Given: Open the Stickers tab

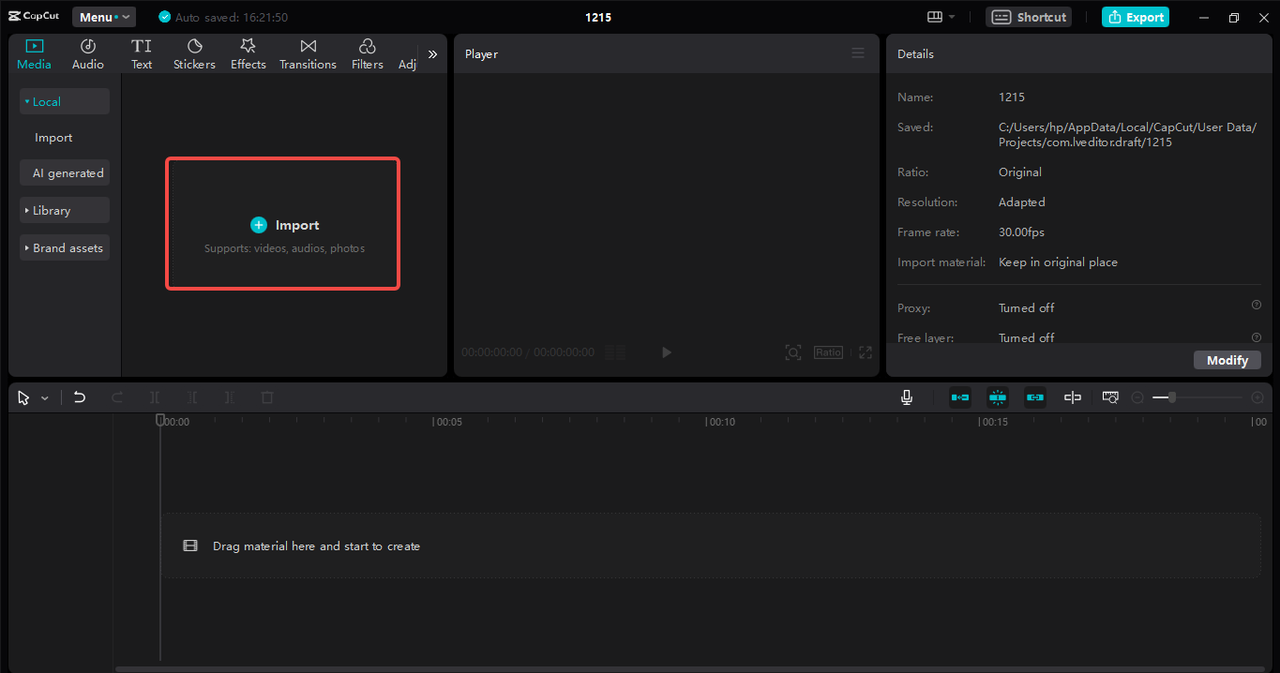Looking at the screenshot, I should 194,54.
